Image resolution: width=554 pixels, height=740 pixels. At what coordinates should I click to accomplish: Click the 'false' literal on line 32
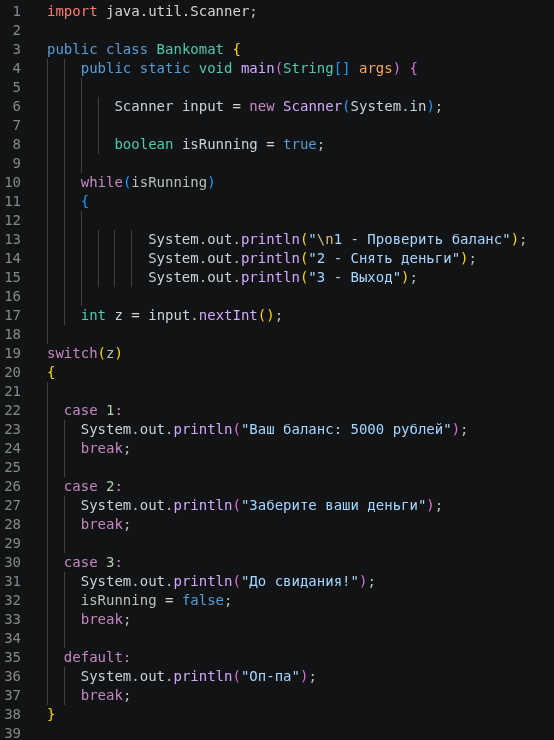(203, 600)
